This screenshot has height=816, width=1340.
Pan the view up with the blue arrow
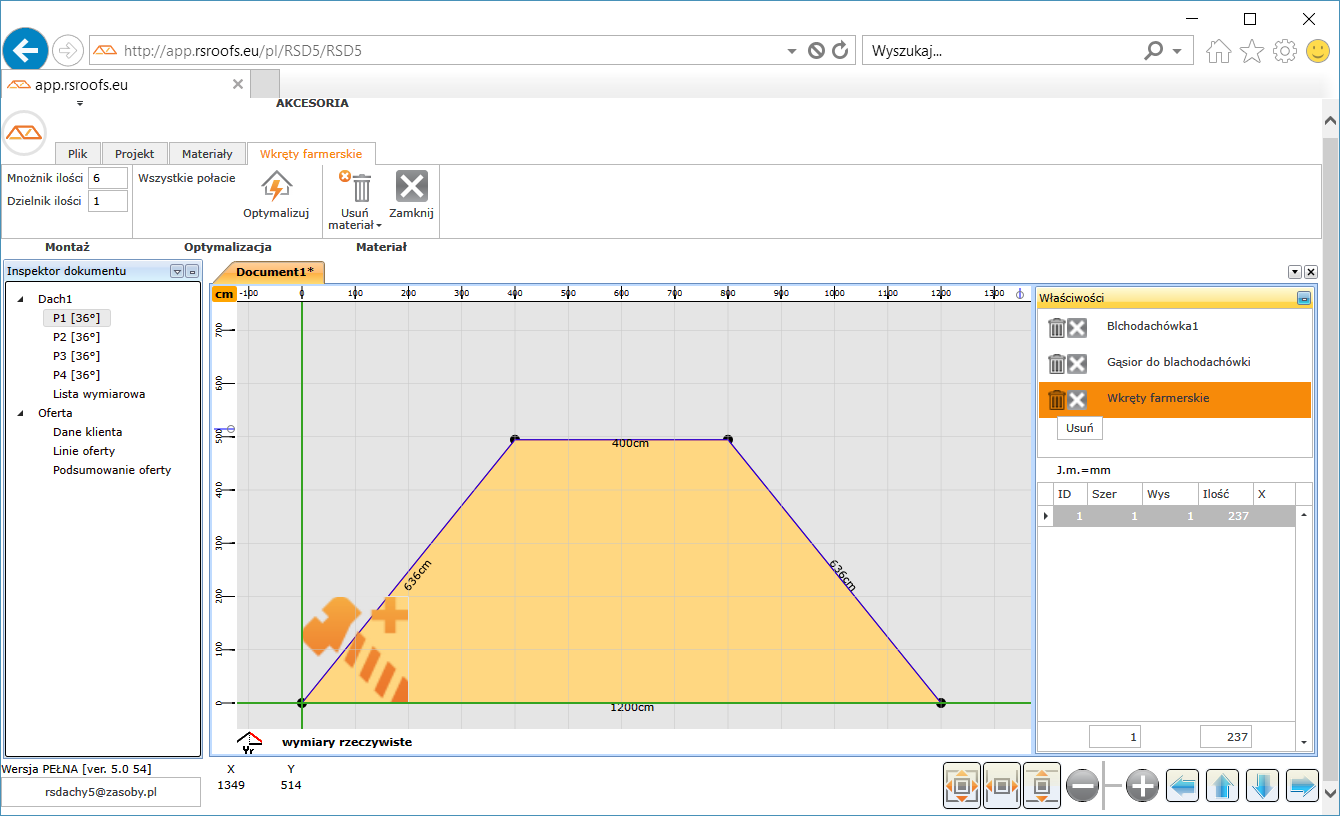click(x=1222, y=786)
